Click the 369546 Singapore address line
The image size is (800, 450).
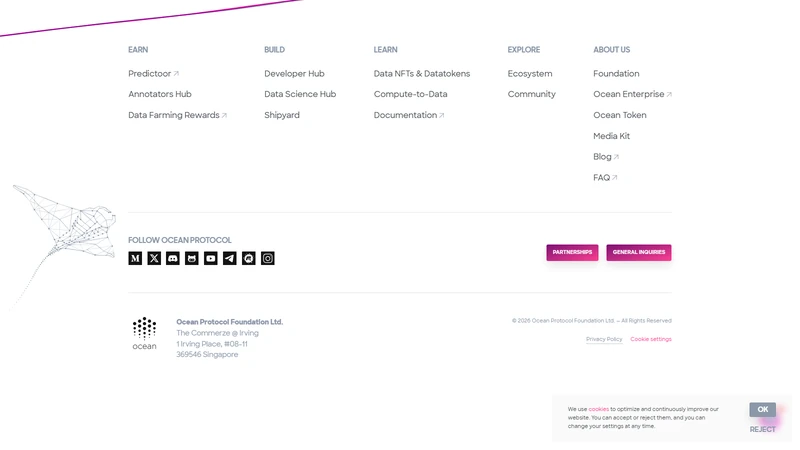coord(207,355)
